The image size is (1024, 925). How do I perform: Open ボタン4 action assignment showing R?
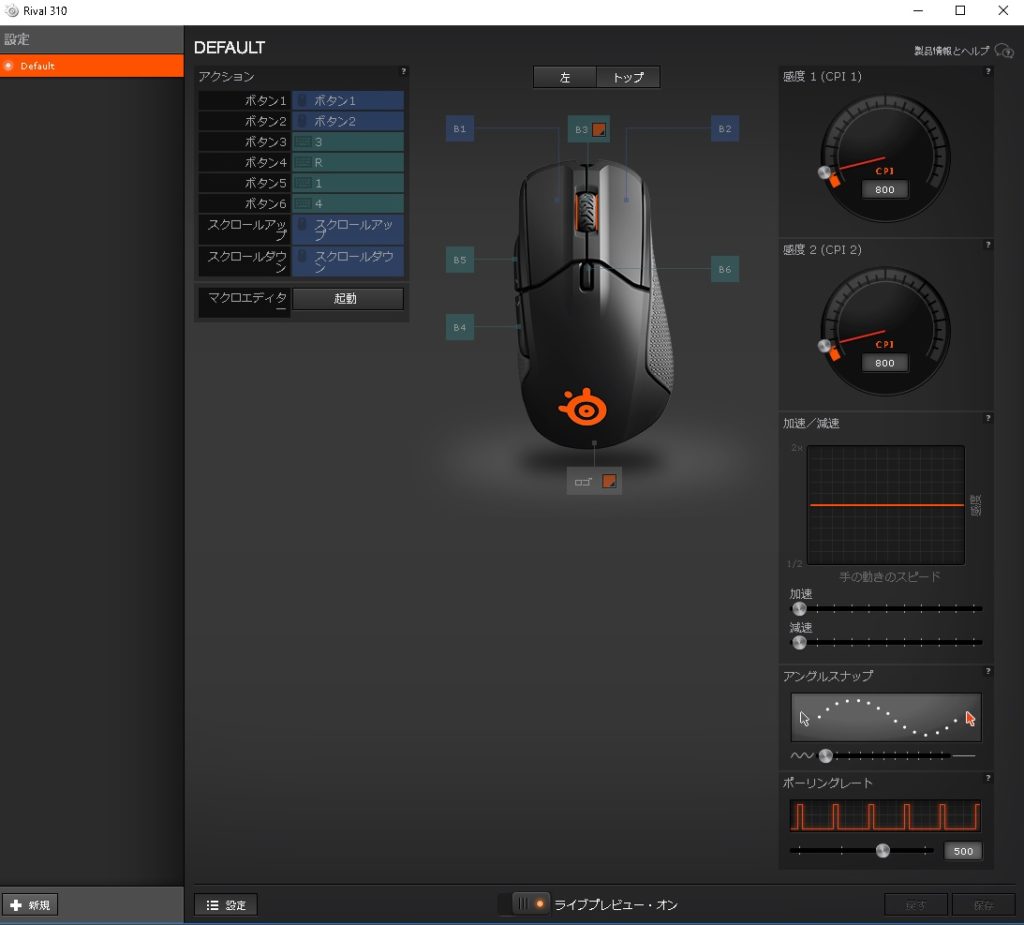[347, 163]
